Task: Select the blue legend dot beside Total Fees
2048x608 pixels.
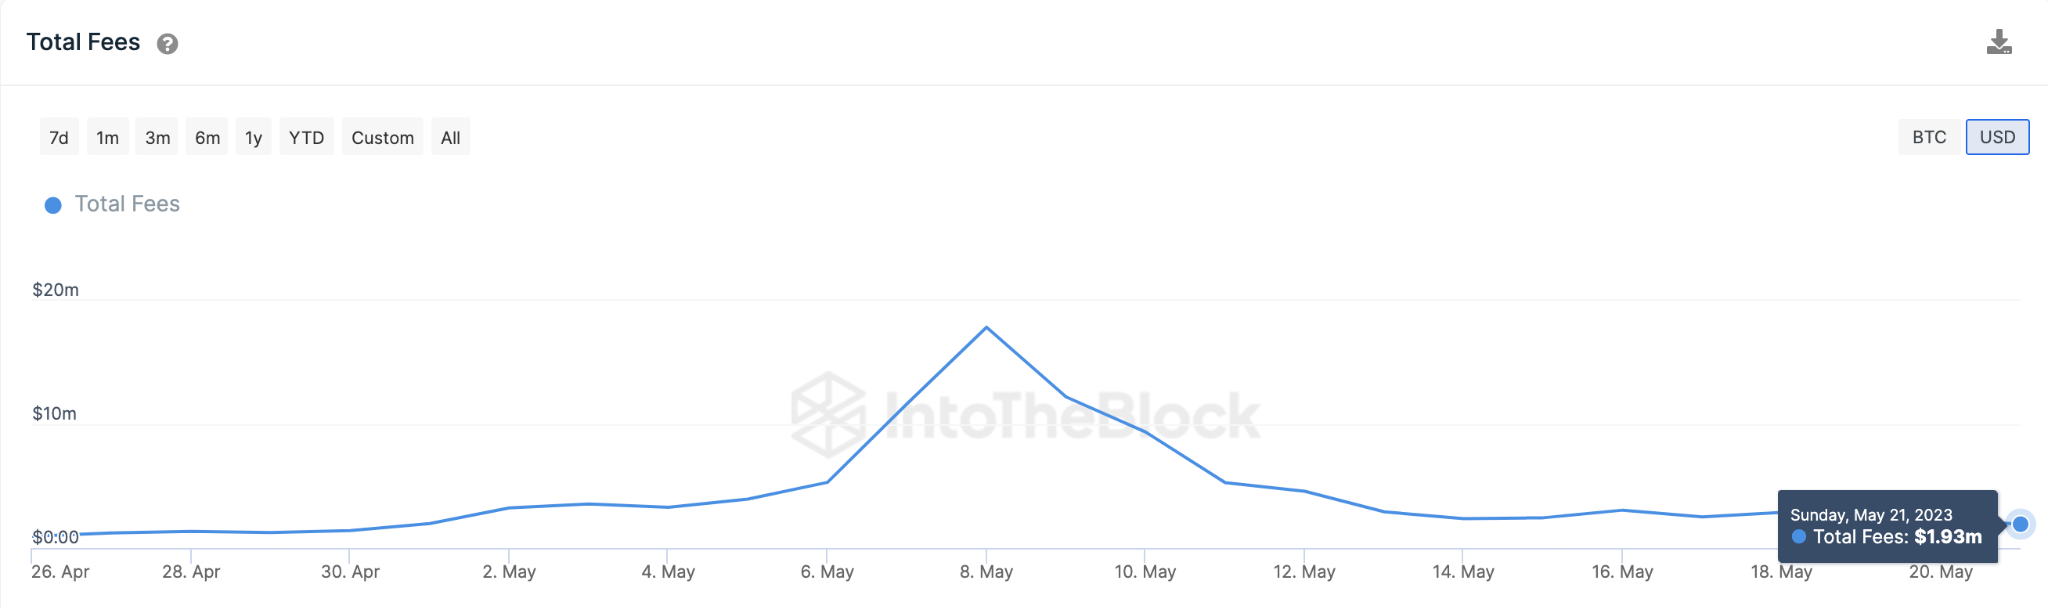Action: pos(53,205)
